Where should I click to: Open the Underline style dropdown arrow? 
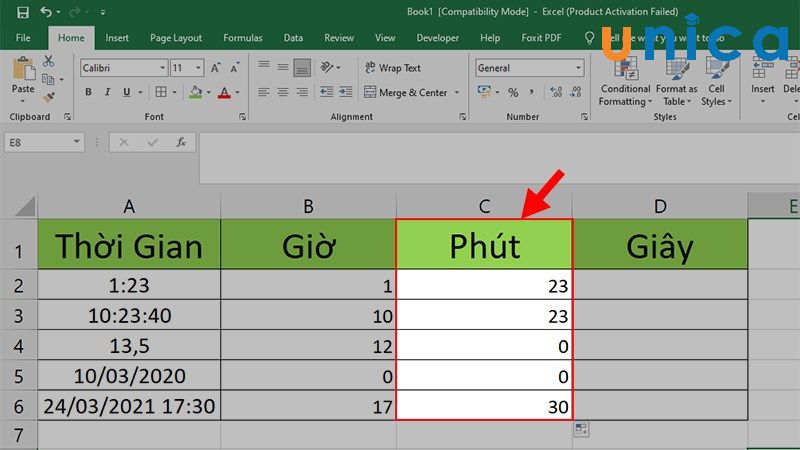click(140, 92)
